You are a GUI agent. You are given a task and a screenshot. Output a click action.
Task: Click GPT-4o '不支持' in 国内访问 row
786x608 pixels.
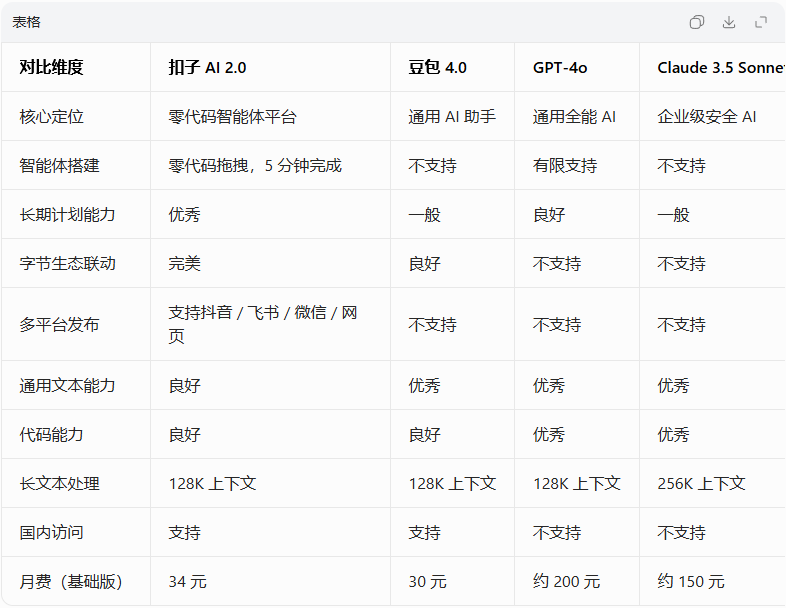(556, 532)
